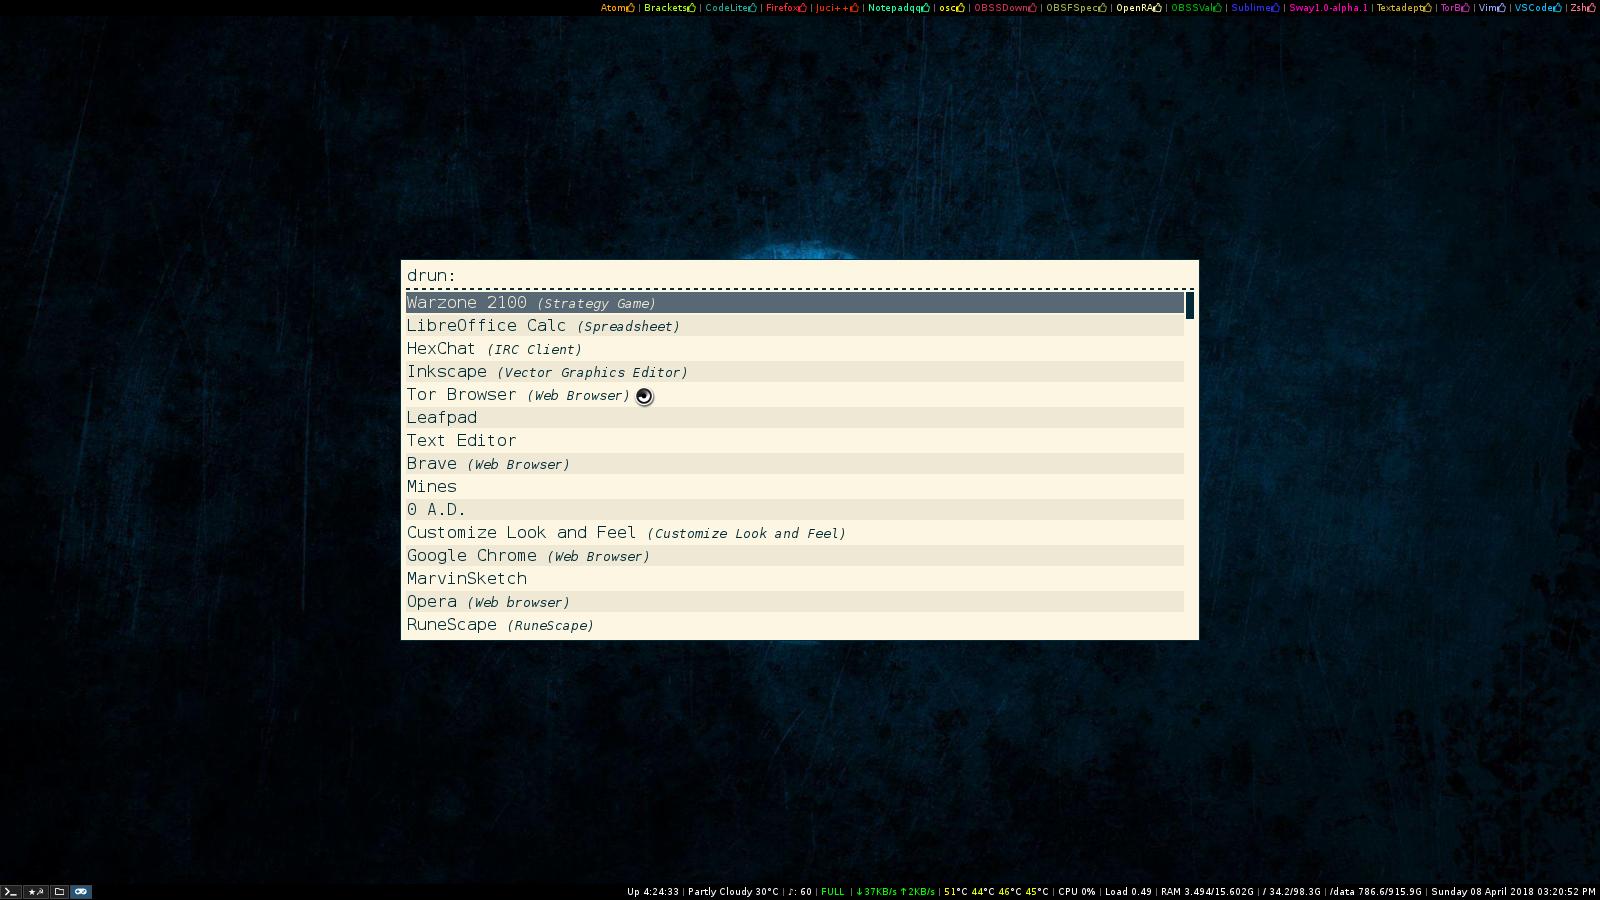This screenshot has height=900, width=1600.
Task: Click the flame icon next to Vim
Action: (1501, 7)
